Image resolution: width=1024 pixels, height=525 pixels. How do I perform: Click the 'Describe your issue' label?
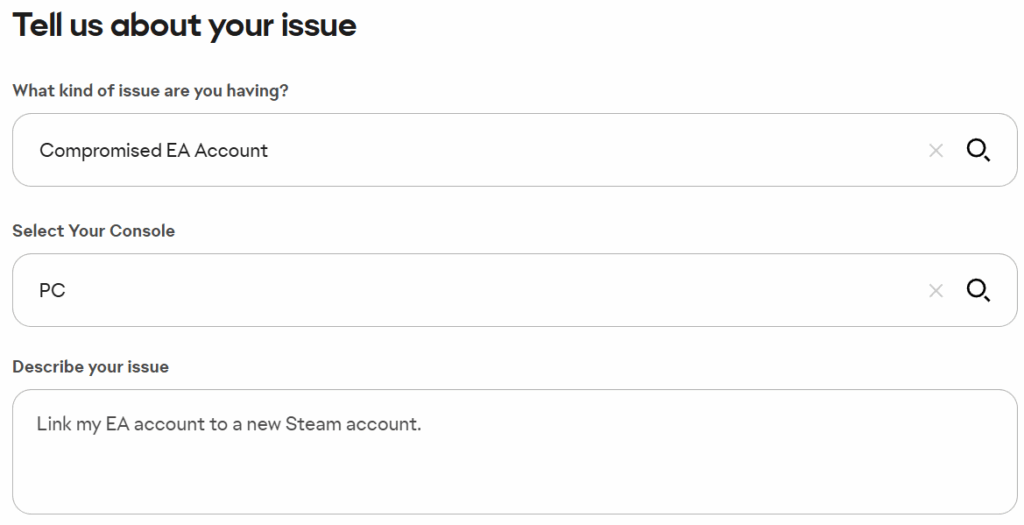91,367
